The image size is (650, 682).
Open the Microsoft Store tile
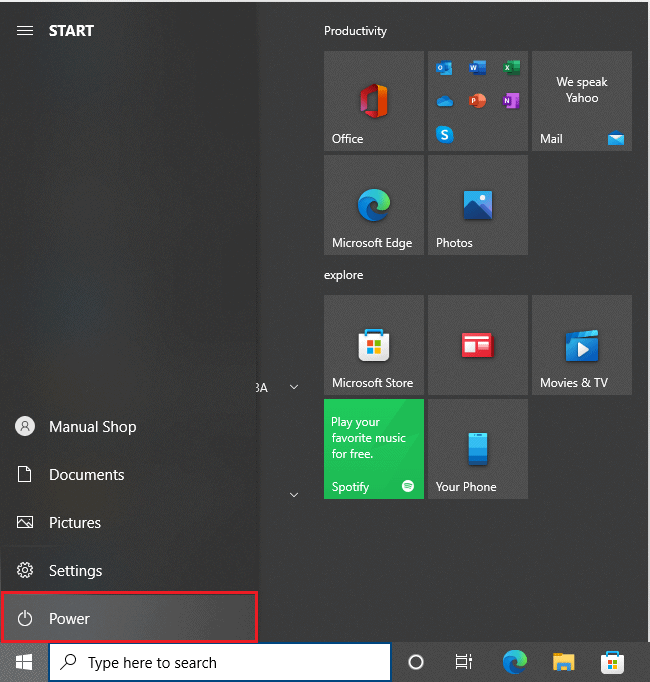point(373,345)
